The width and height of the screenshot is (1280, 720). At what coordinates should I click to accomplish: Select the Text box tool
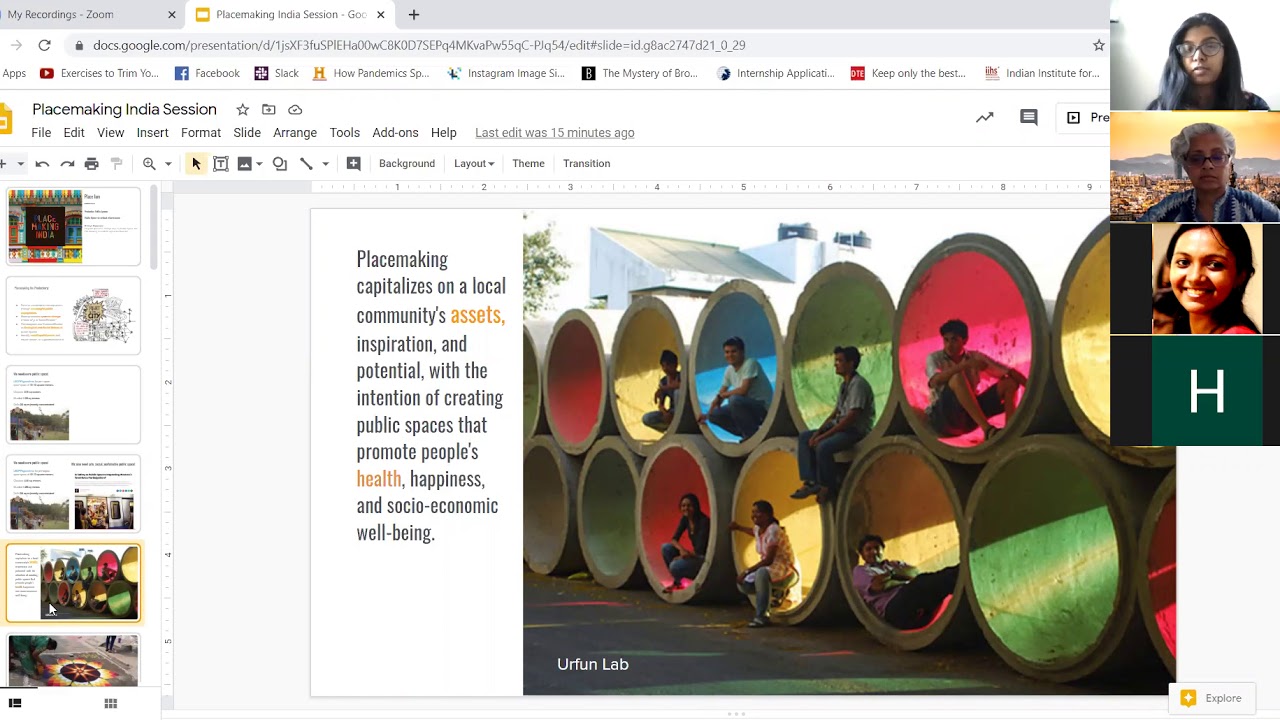(x=221, y=164)
